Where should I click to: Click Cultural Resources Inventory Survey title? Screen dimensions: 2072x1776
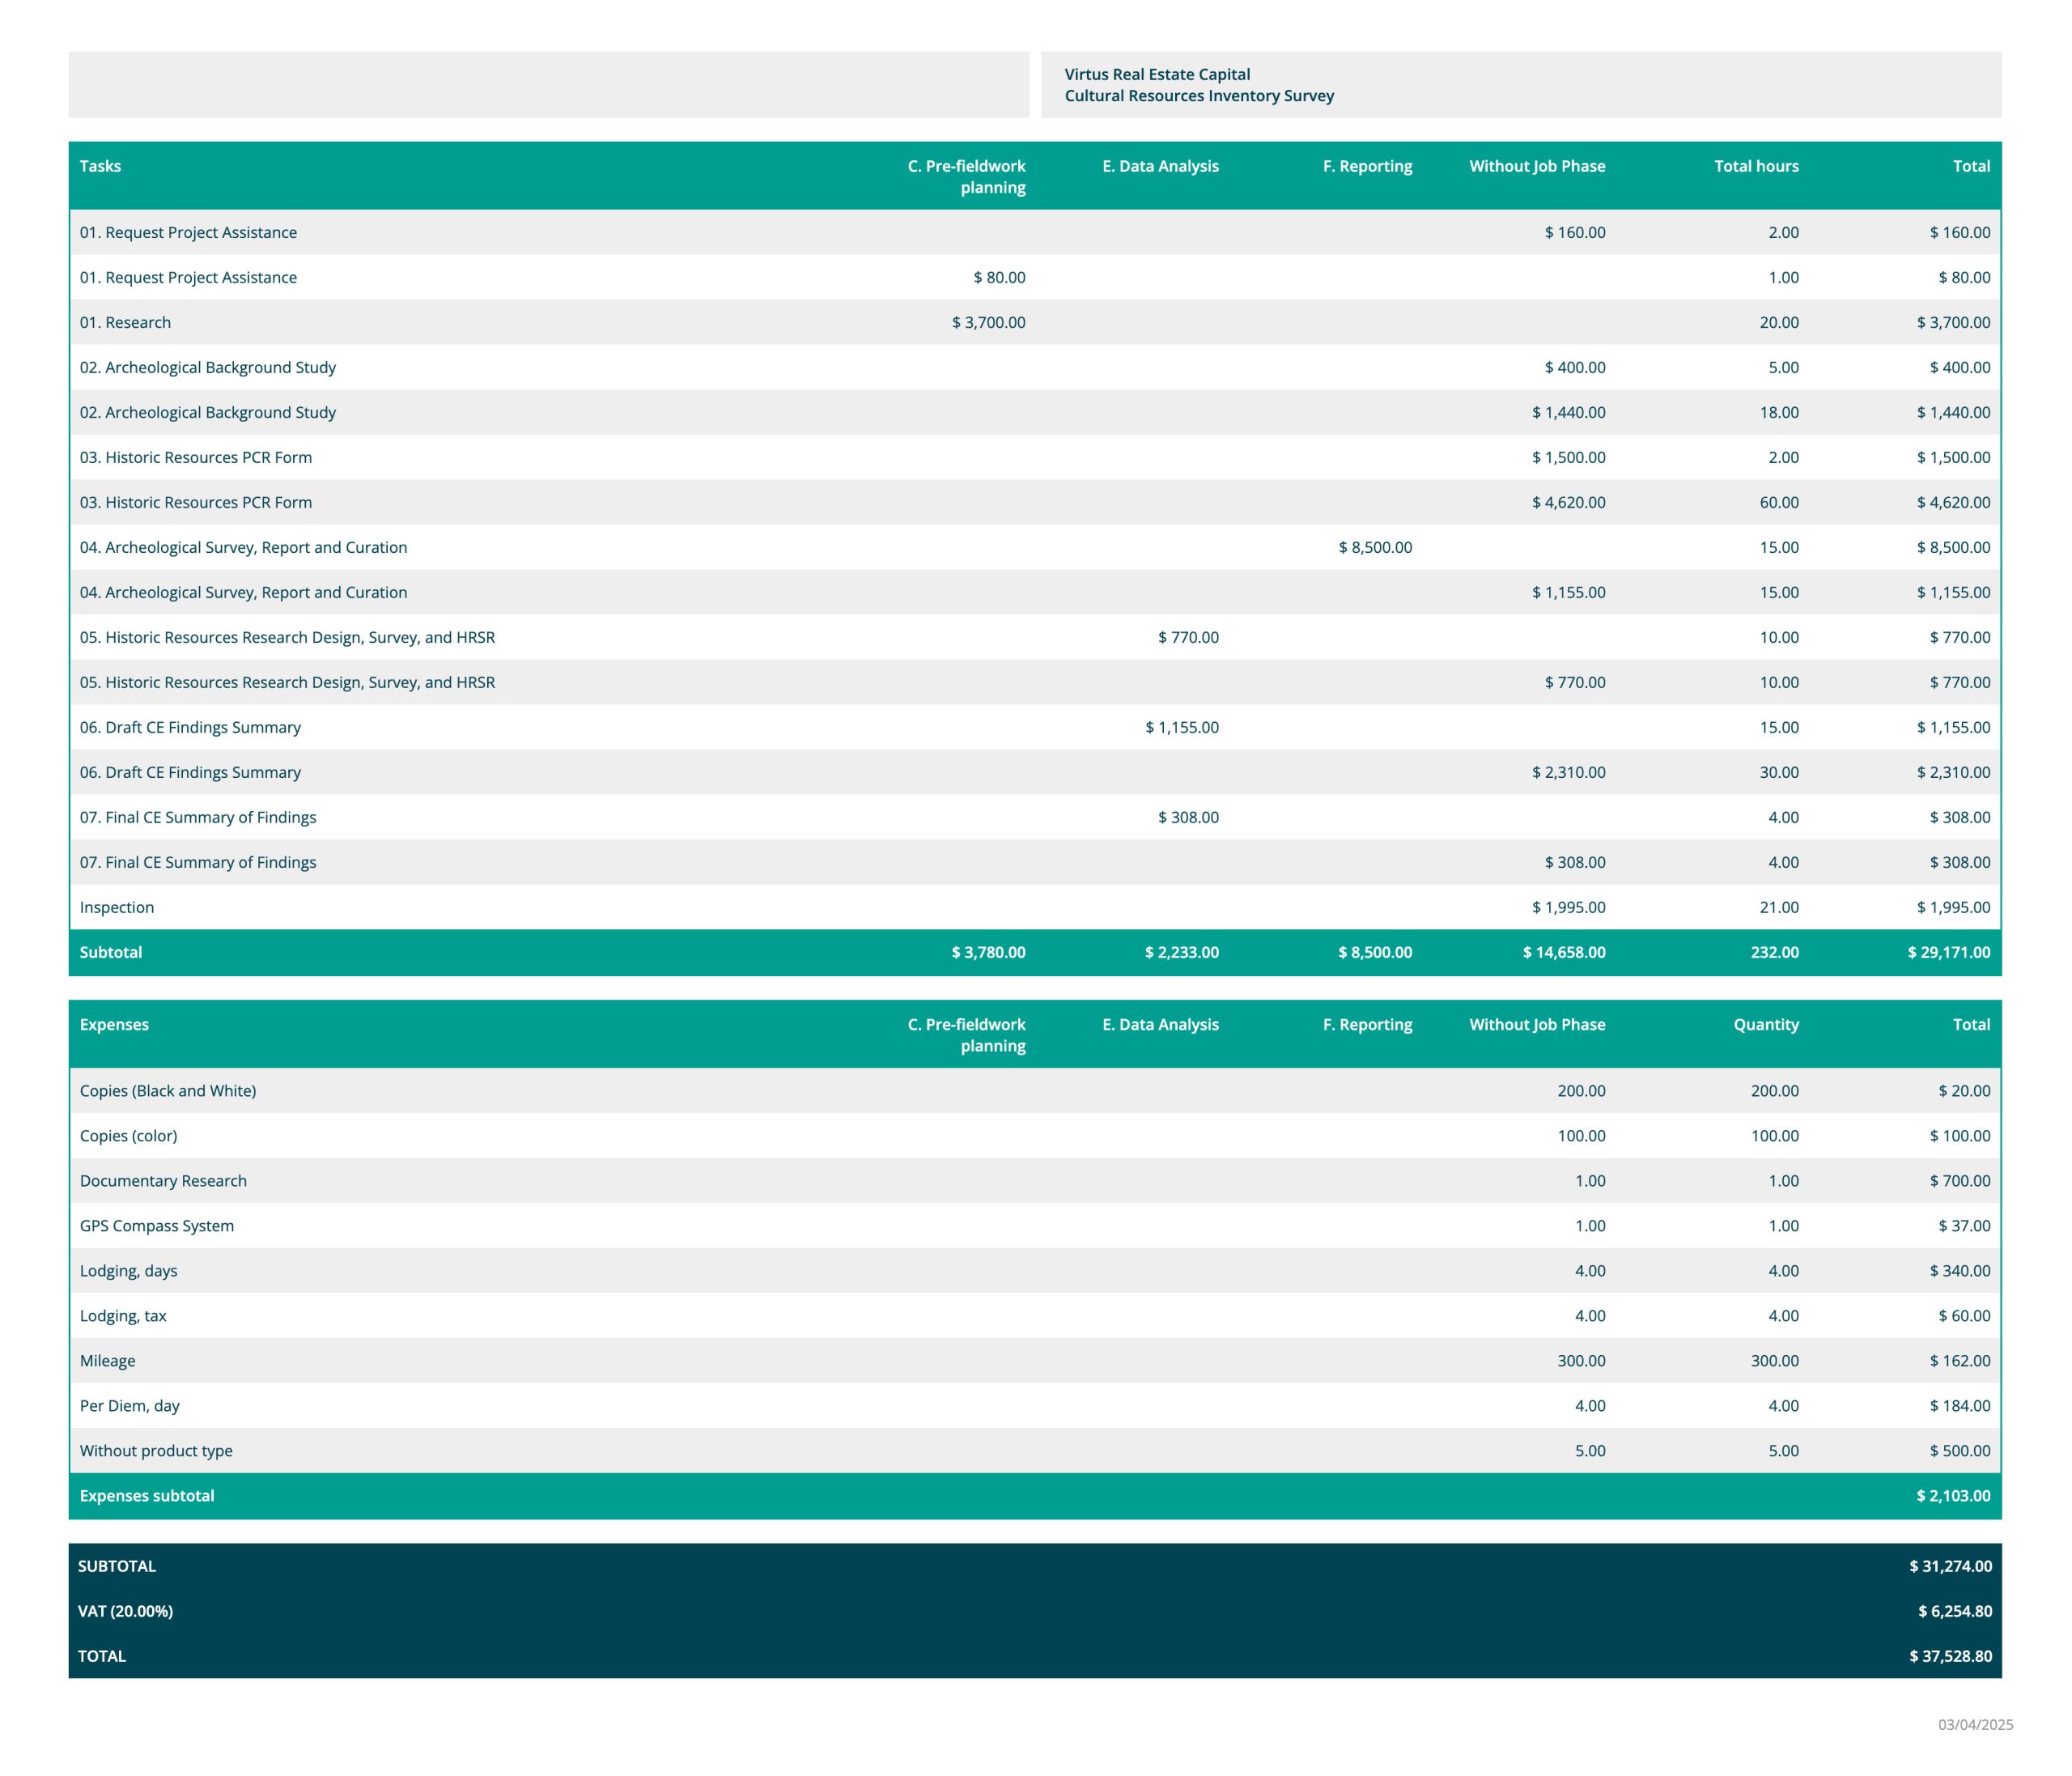click(1198, 96)
